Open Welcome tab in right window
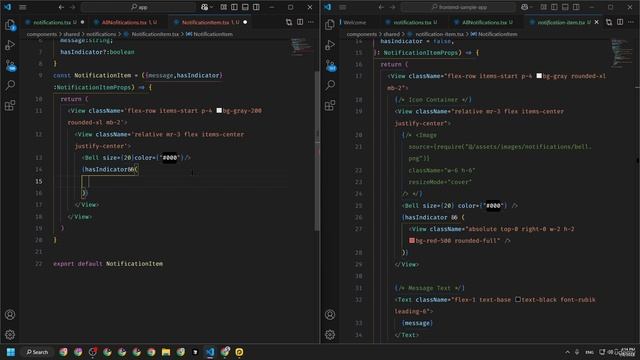This screenshot has width=640, height=360. 353,22
